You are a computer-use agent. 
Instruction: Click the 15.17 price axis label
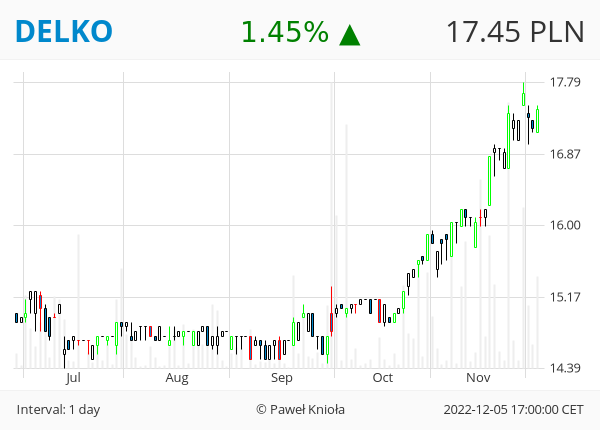click(565, 297)
